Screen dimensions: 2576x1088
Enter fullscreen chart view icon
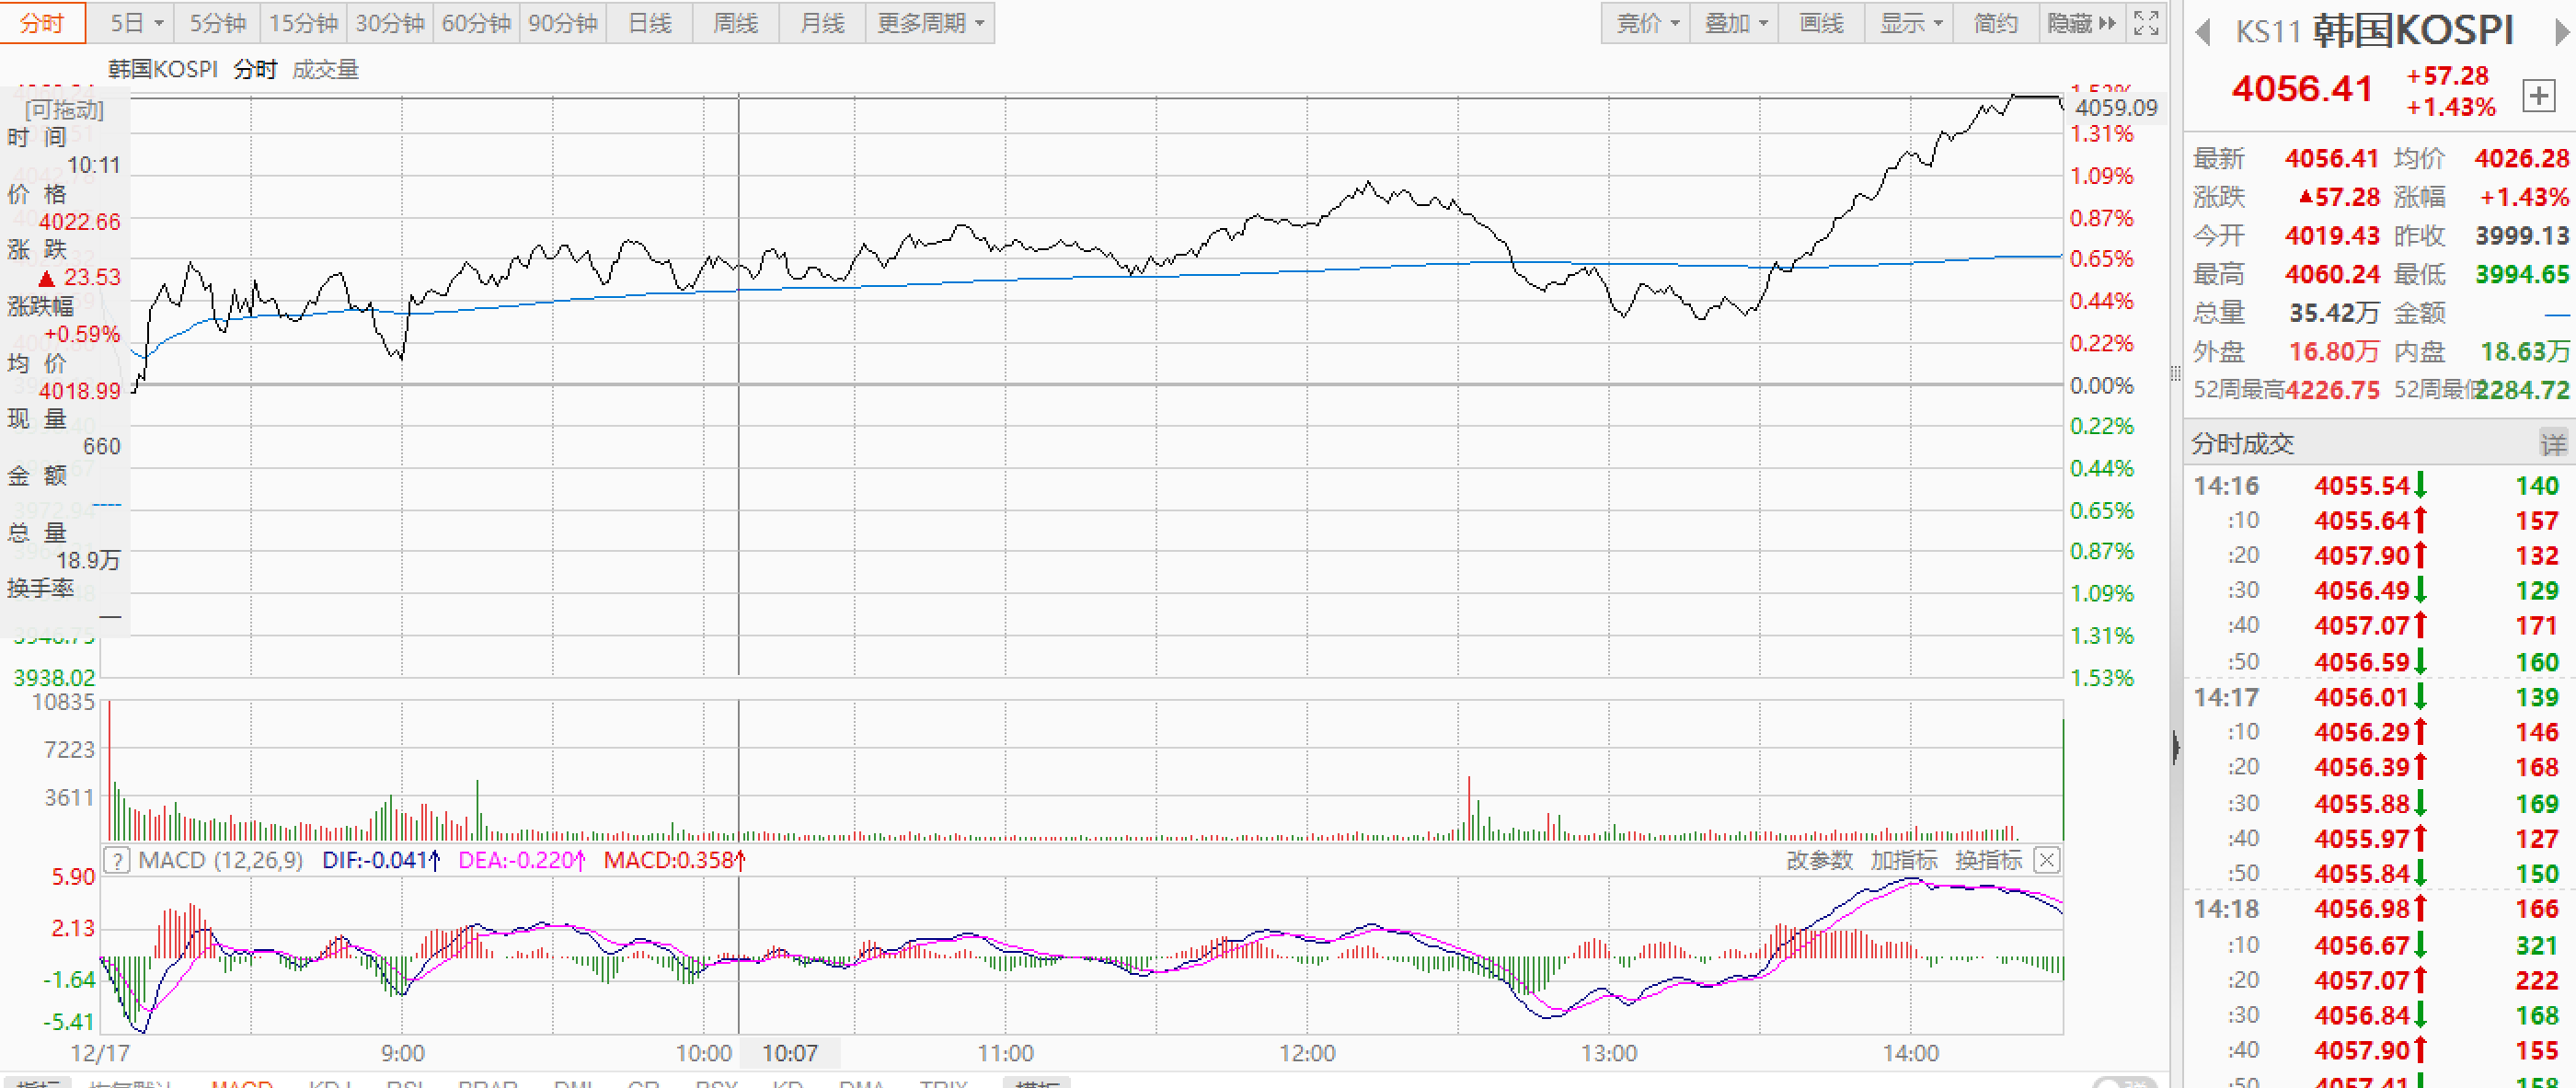pyautogui.click(x=2145, y=23)
